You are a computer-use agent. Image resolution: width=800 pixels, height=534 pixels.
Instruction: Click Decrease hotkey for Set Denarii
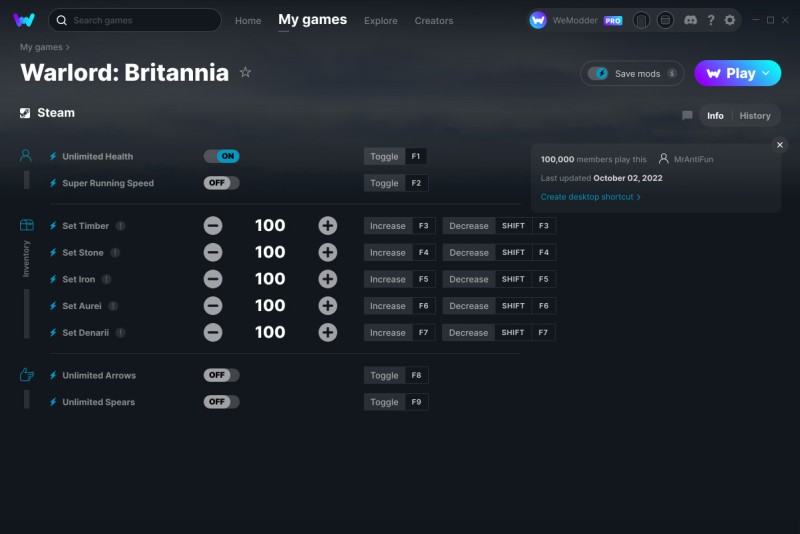(x=498, y=333)
